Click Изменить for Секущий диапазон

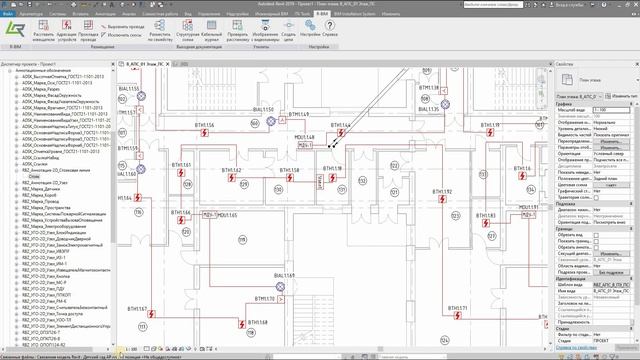(611, 254)
